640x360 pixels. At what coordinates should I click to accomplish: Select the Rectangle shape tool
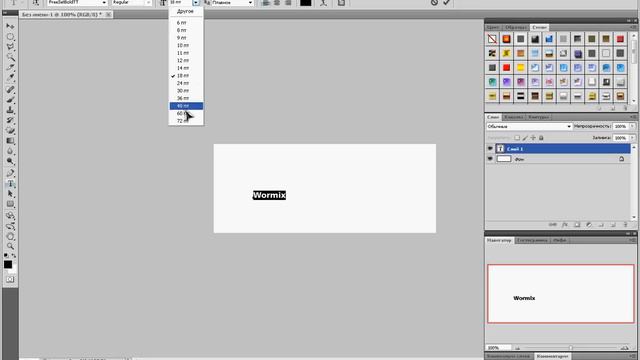[x=10, y=204]
